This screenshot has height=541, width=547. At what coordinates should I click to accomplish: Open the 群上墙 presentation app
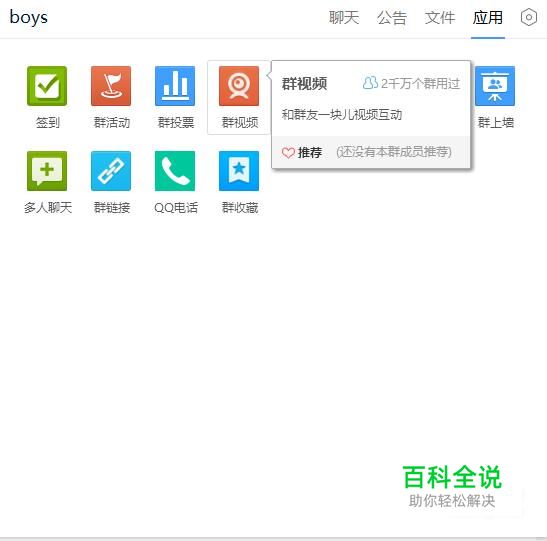[x=495, y=86]
